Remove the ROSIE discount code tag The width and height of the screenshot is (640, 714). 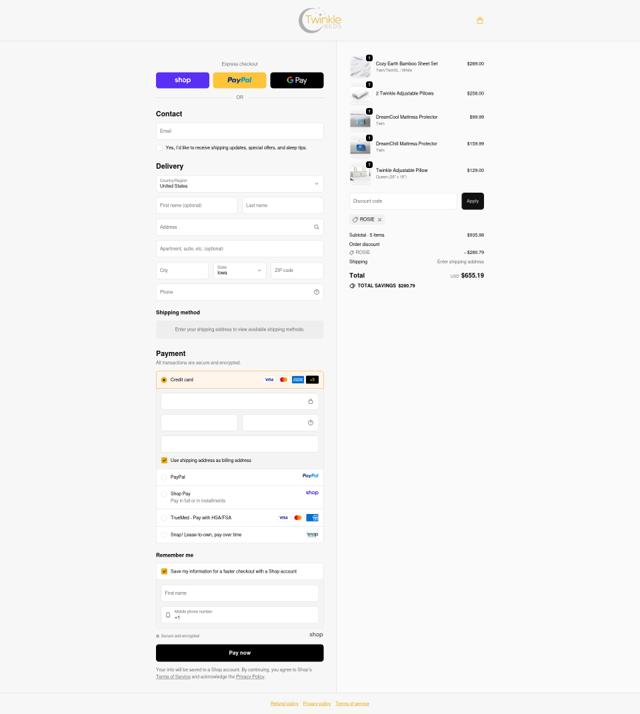coord(379,220)
